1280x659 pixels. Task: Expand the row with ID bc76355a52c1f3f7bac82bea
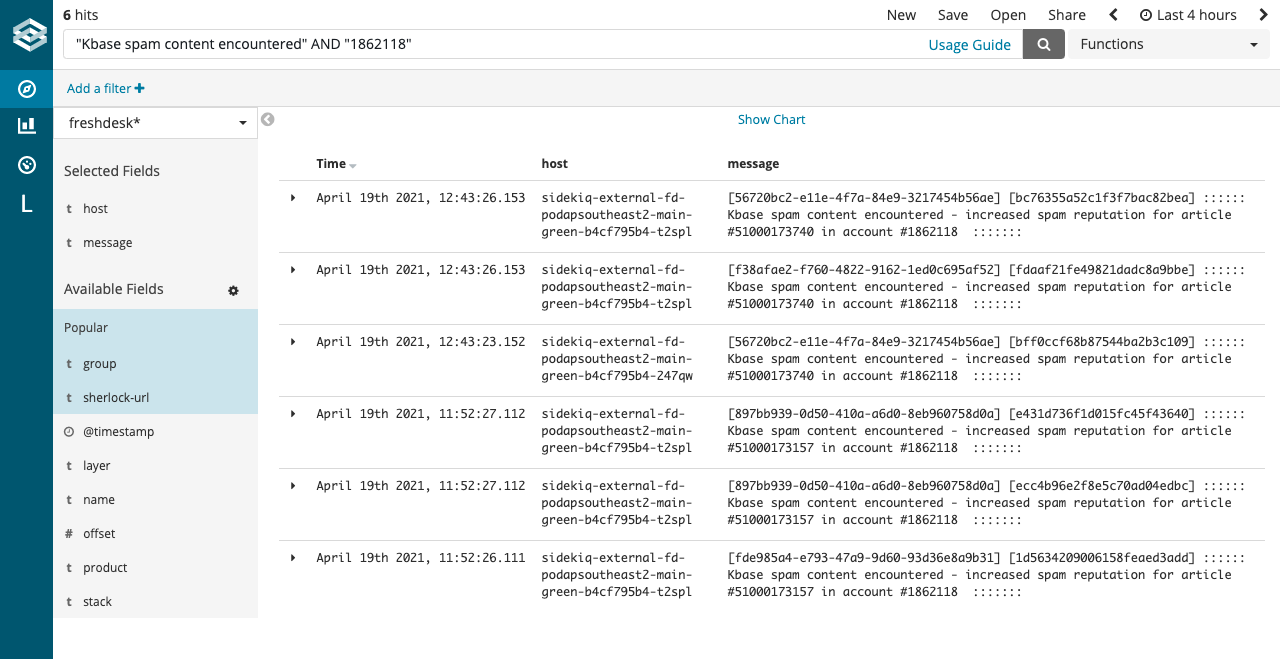pos(293,198)
